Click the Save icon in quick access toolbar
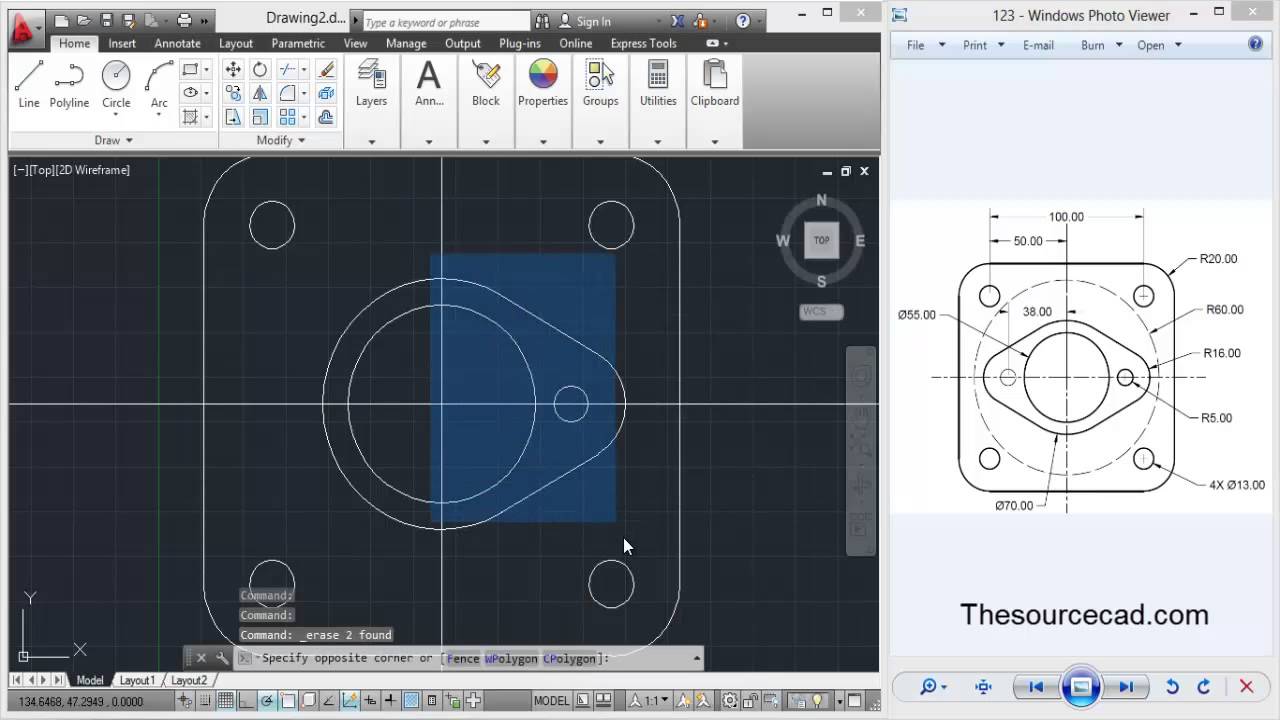The image size is (1280, 720). click(106, 20)
